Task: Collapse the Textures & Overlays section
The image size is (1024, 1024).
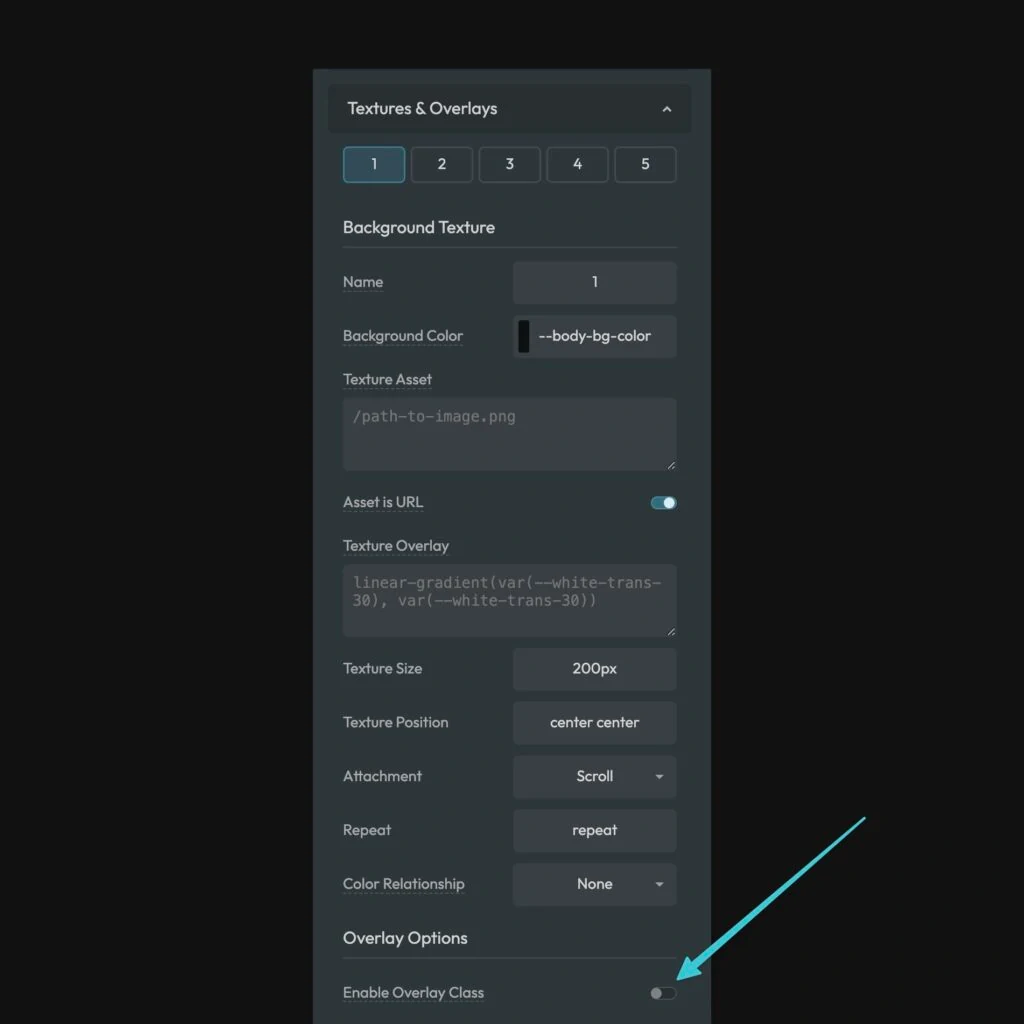Action: pos(667,109)
